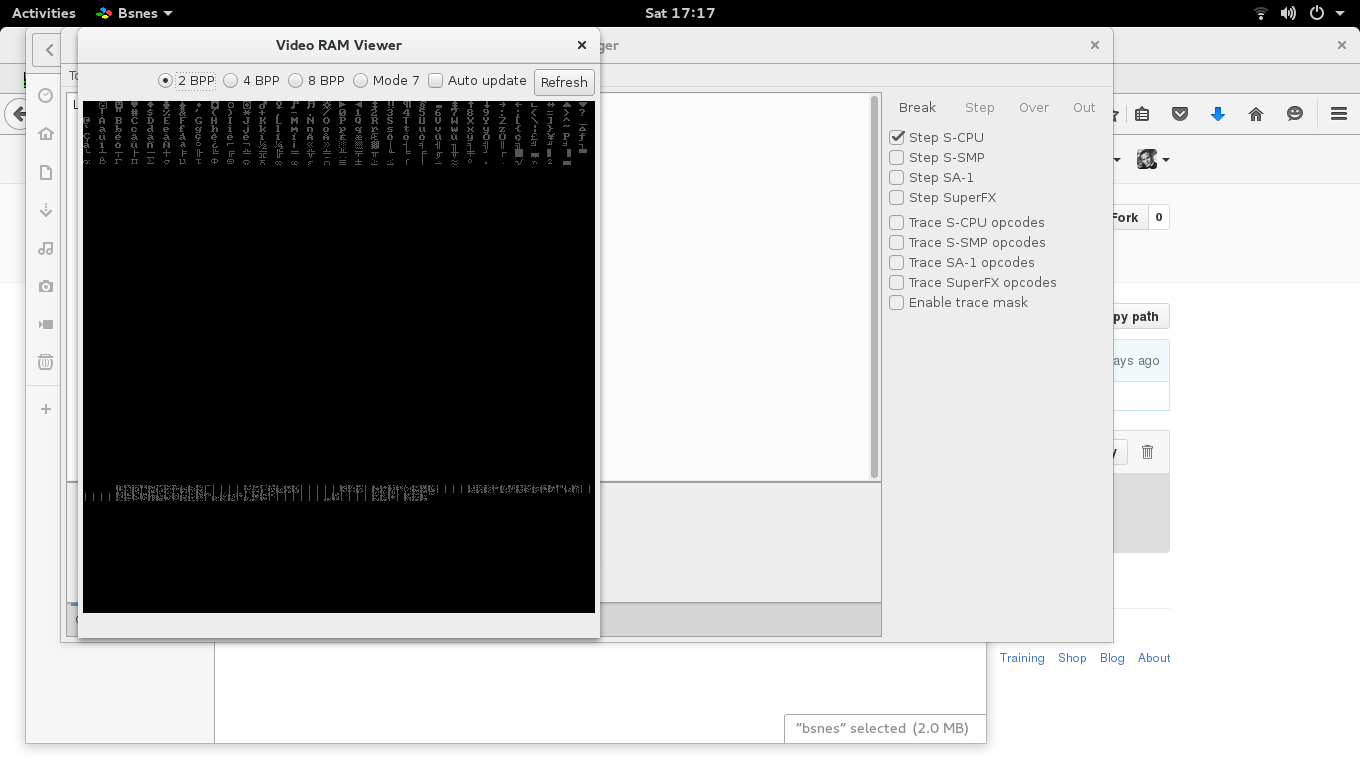This screenshot has width=1360, height=768.
Task: Open the Shop link in the page footer
Action: [x=1072, y=658]
